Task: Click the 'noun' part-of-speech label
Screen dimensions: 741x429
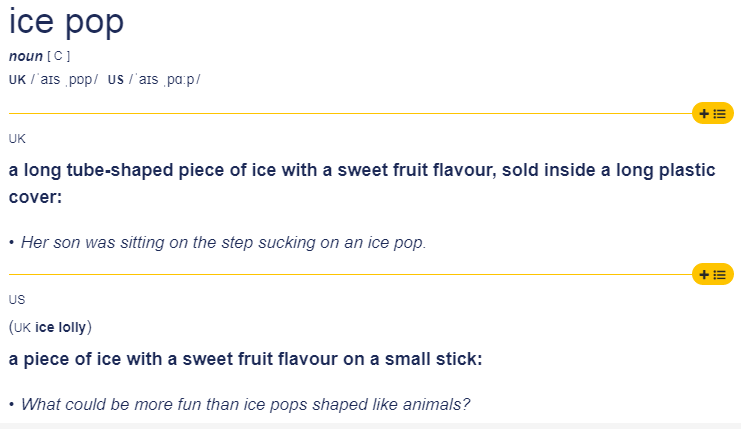Action: coord(26,56)
